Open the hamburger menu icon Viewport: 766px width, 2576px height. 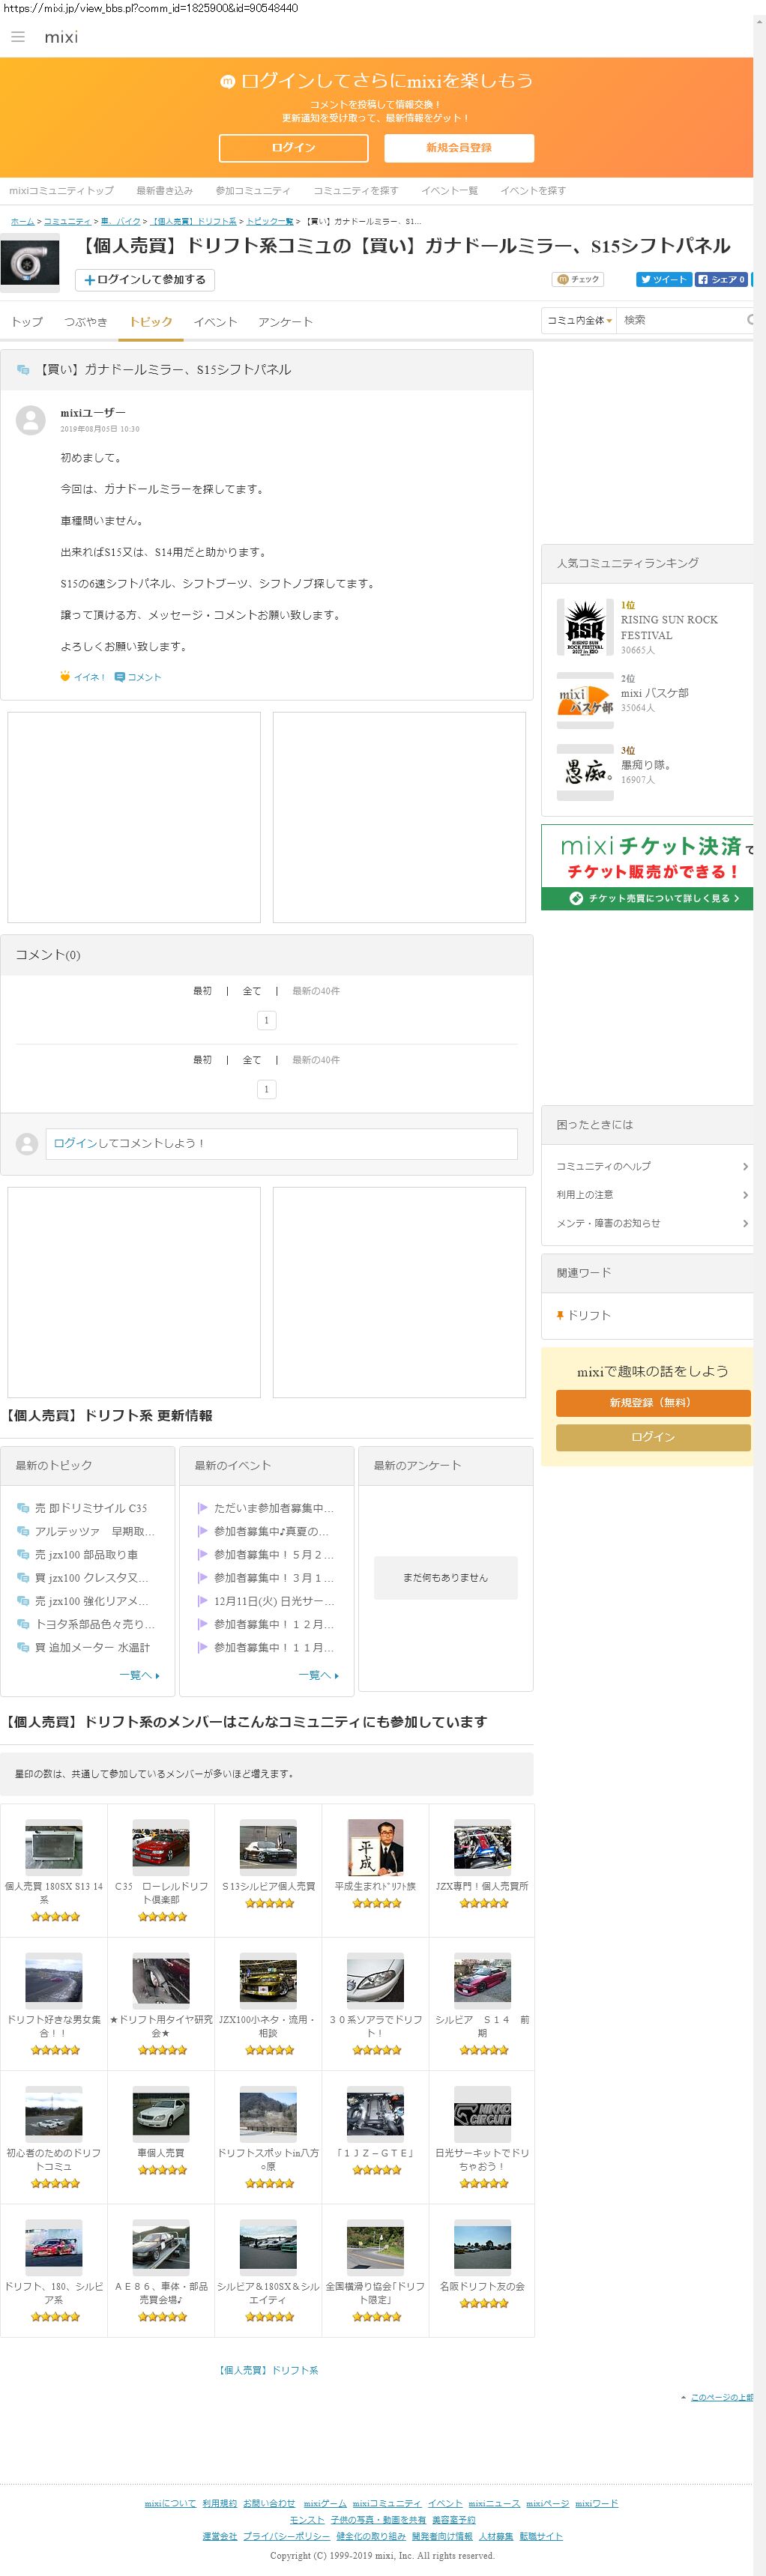point(17,37)
